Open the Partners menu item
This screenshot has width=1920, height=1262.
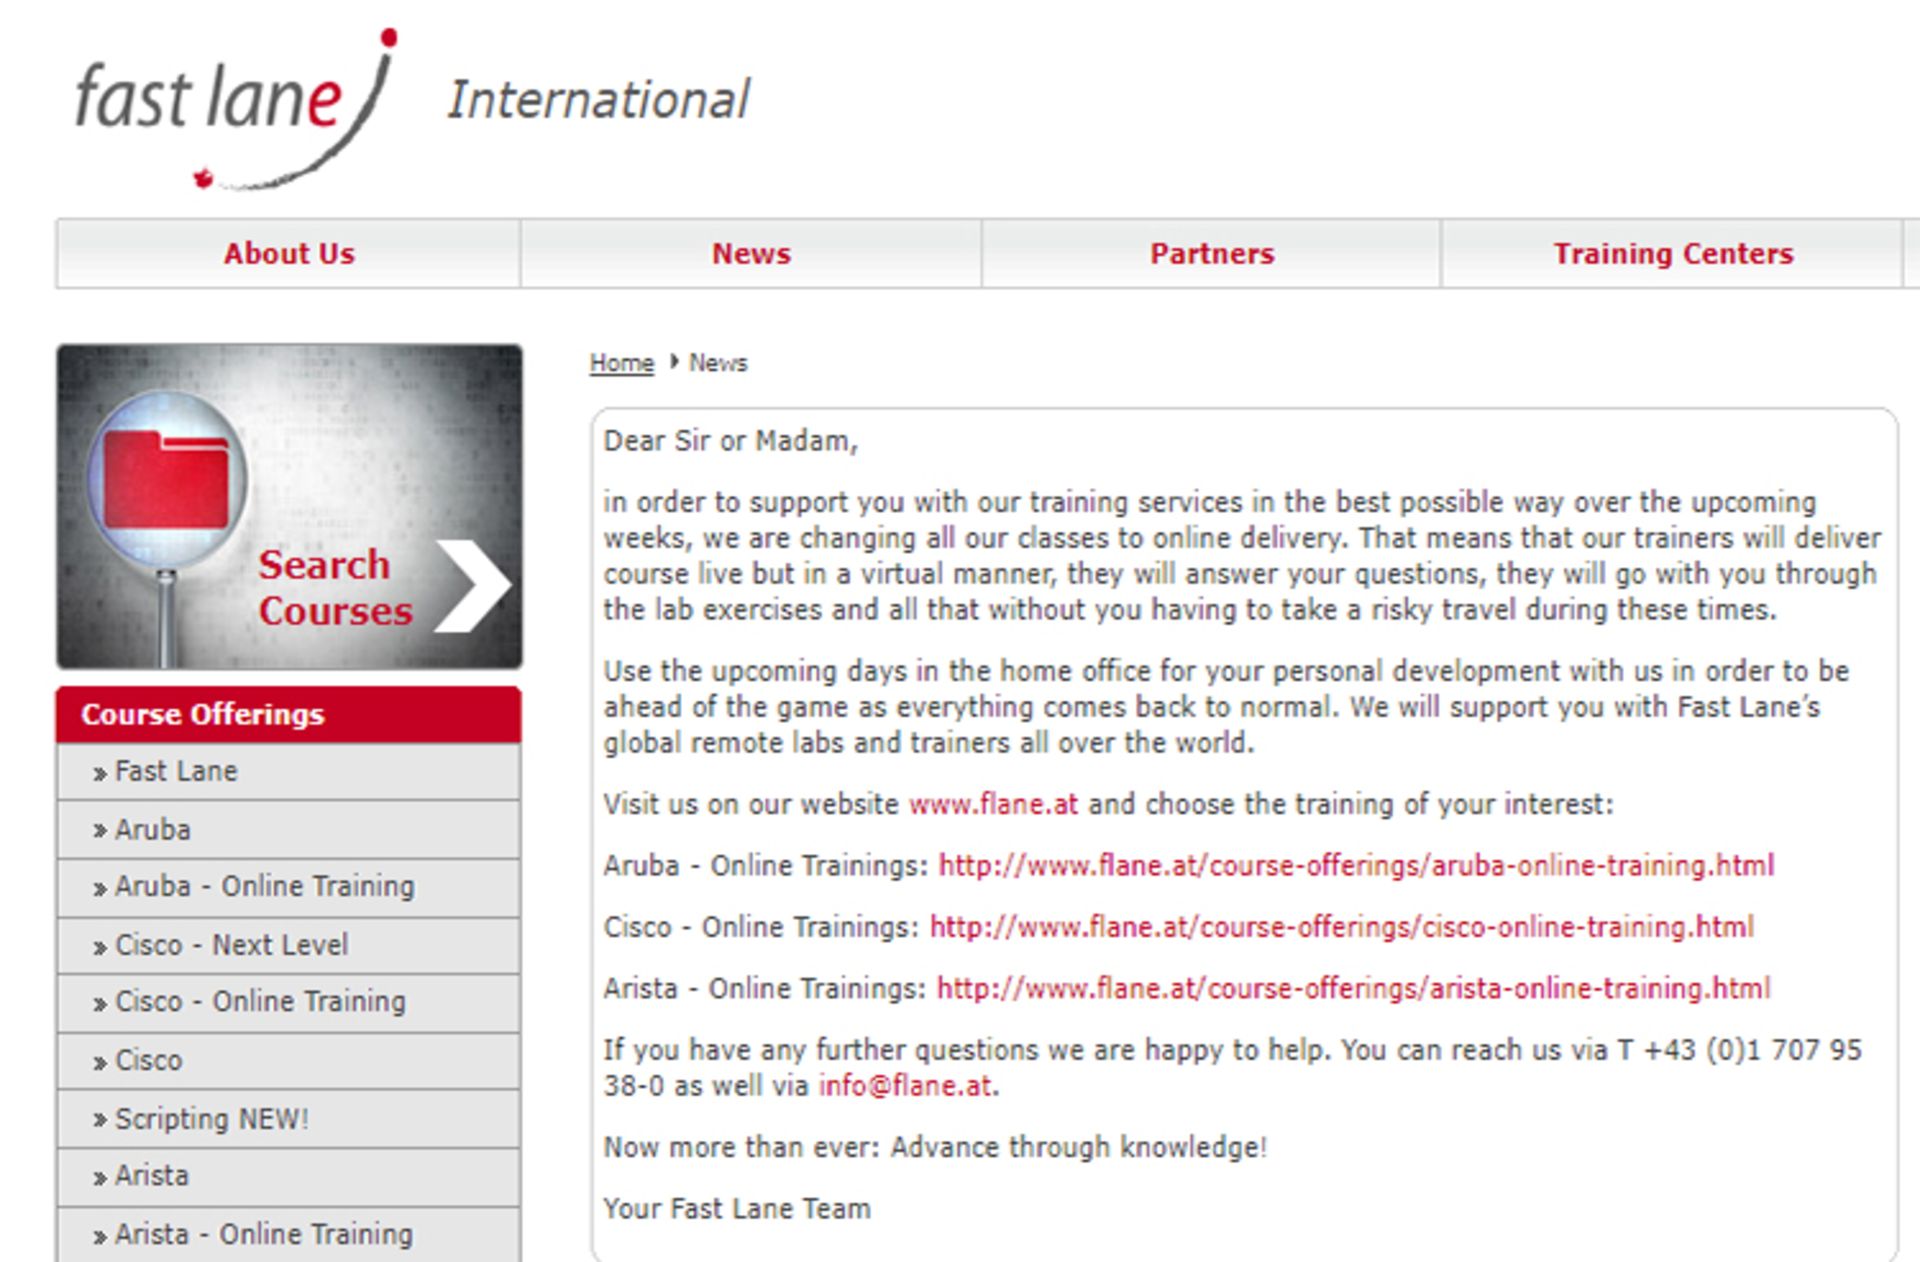click(x=1211, y=254)
